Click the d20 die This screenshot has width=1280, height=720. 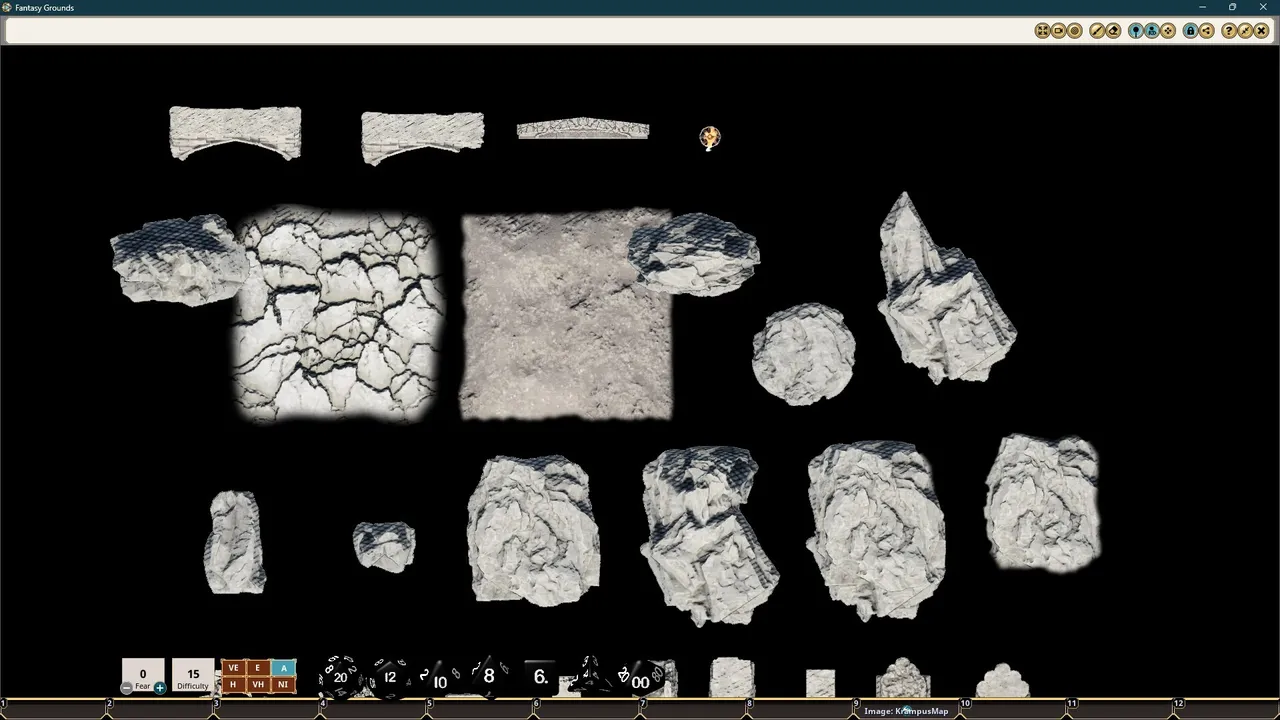click(339, 677)
